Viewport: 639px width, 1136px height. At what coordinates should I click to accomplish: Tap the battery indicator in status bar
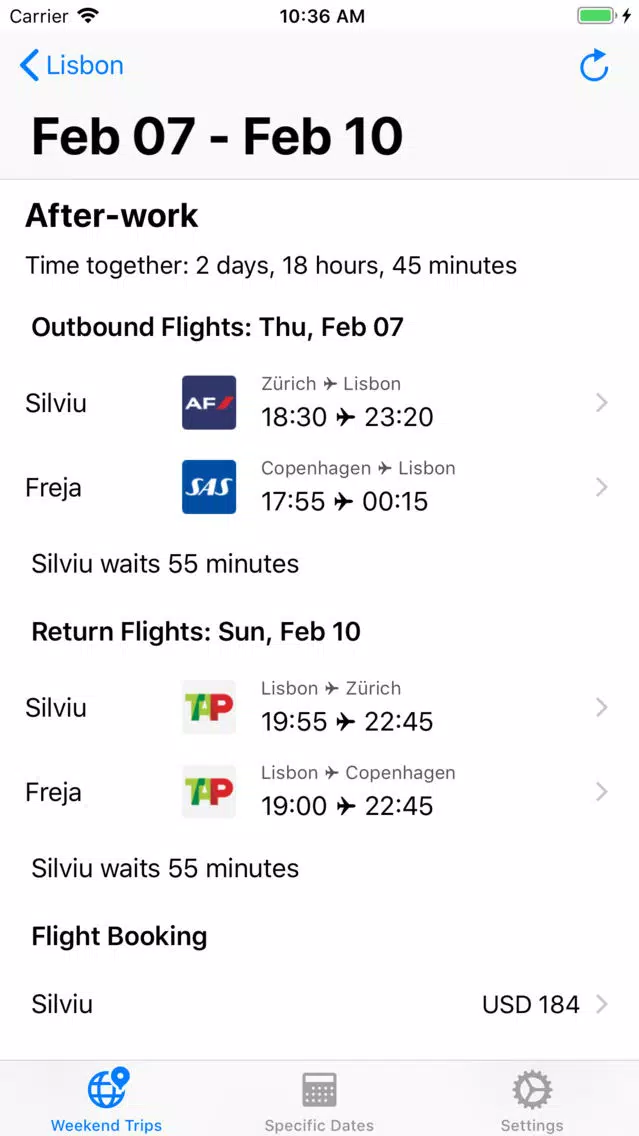point(598,16)
